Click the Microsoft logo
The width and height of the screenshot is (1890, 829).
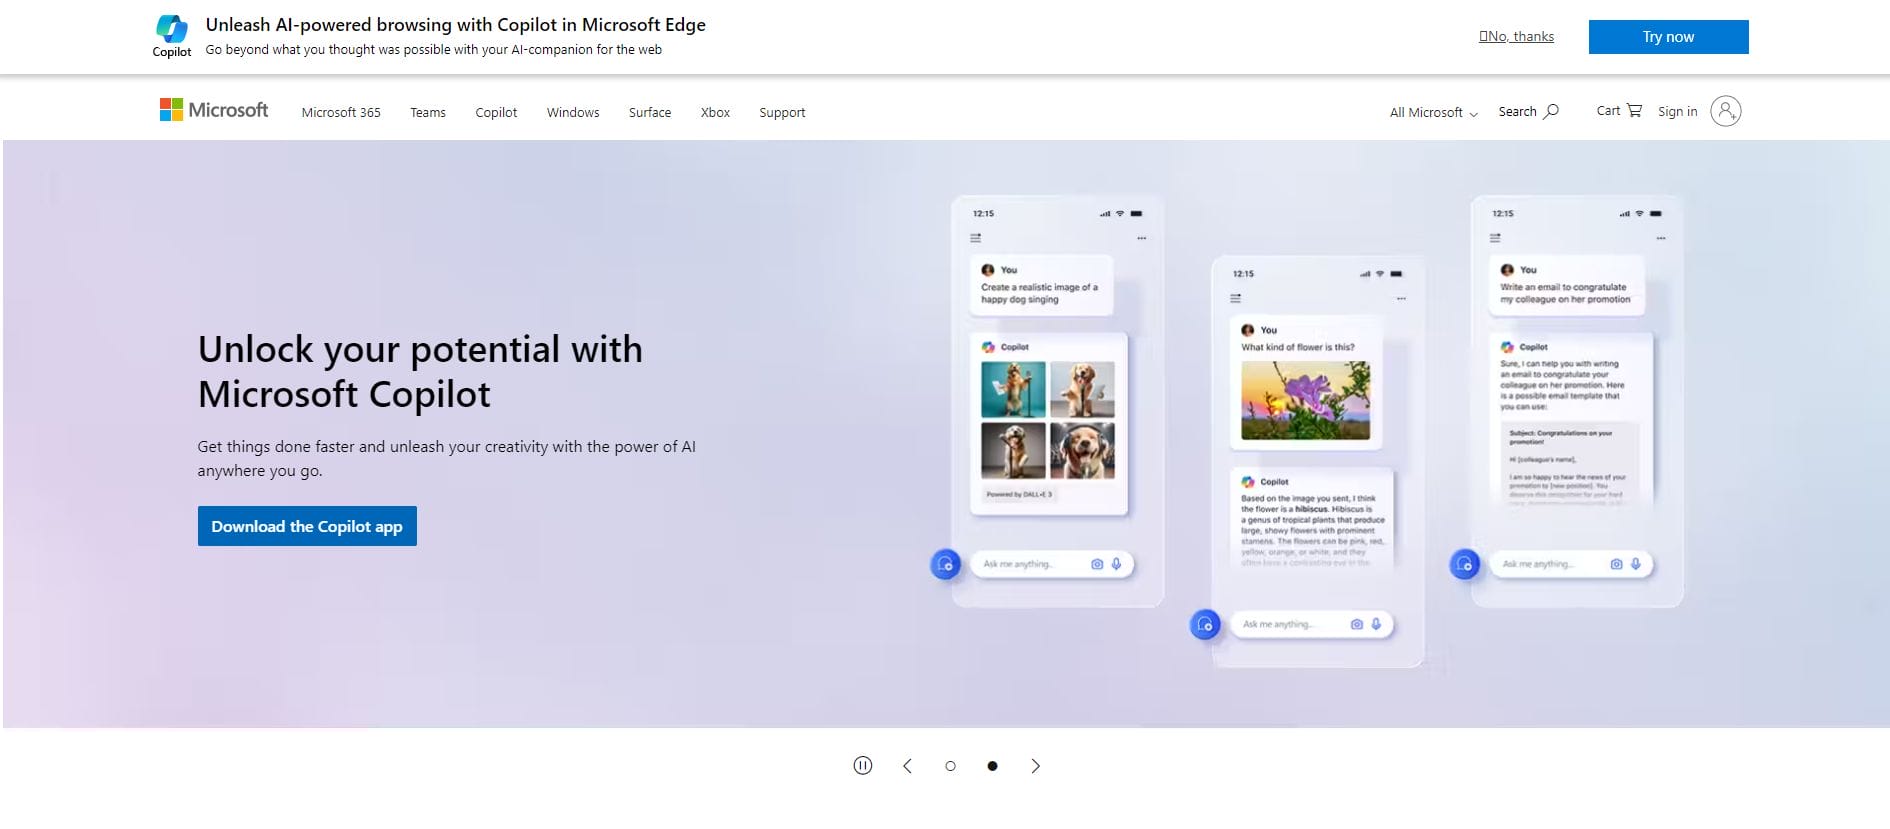214,110
